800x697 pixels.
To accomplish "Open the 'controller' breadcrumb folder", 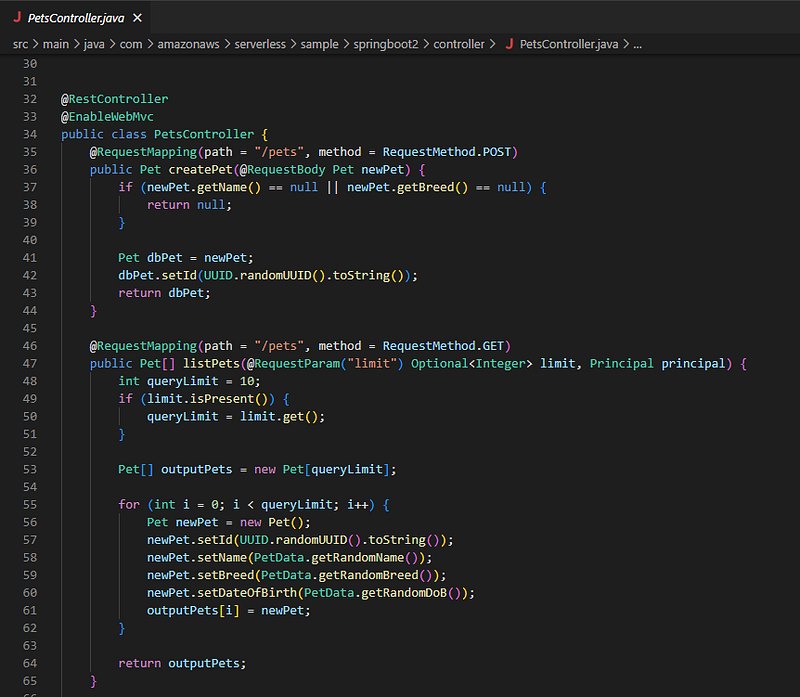I will click(x=458, y=44).
